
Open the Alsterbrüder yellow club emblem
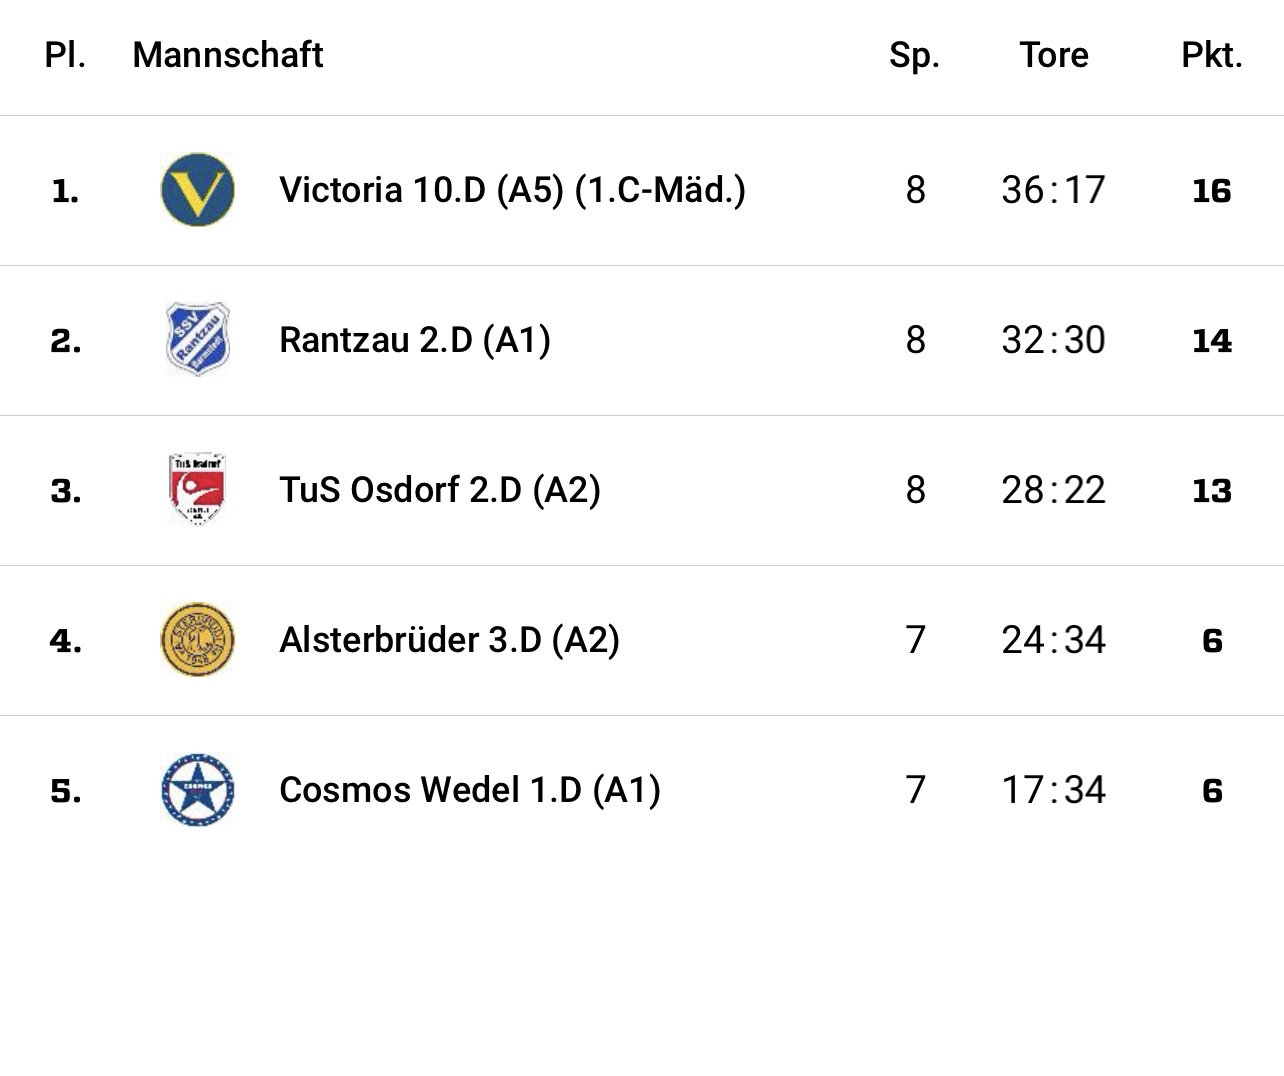coord(198,640)
